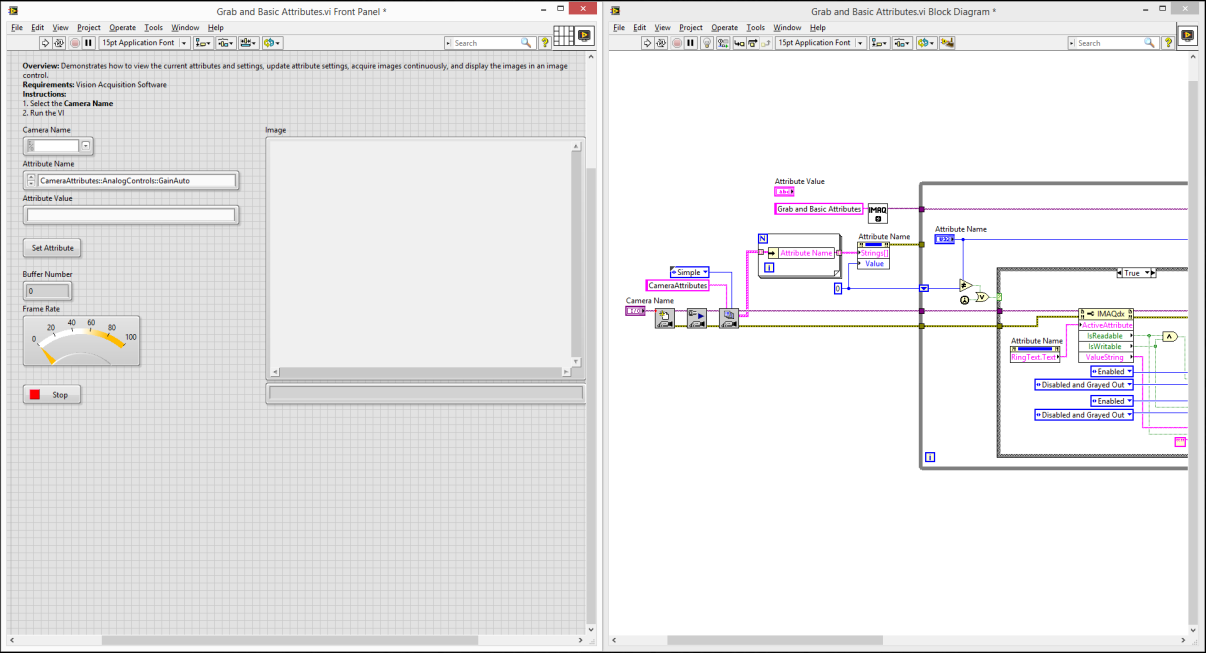
Task: Click the Grab and Basic Attributes string constant
Action: tap(819, 209)
